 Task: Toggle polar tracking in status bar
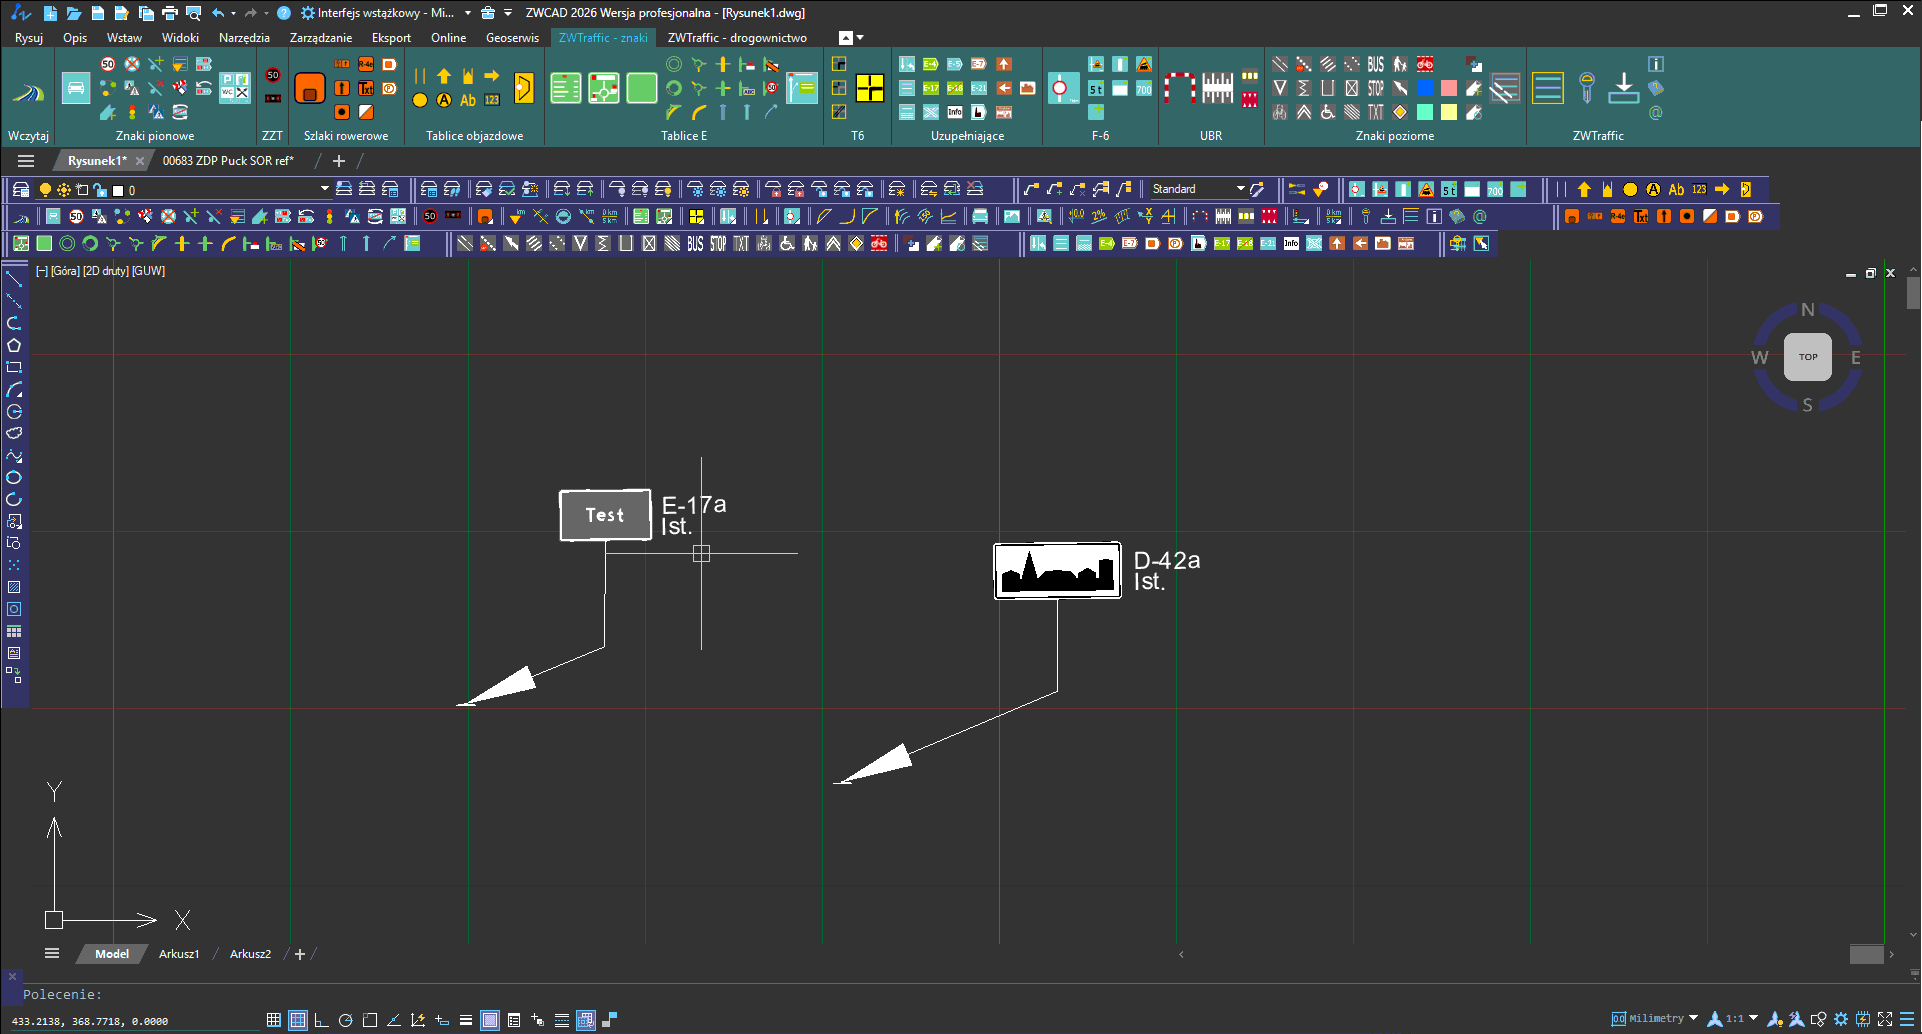click(x=346, y=1020)
